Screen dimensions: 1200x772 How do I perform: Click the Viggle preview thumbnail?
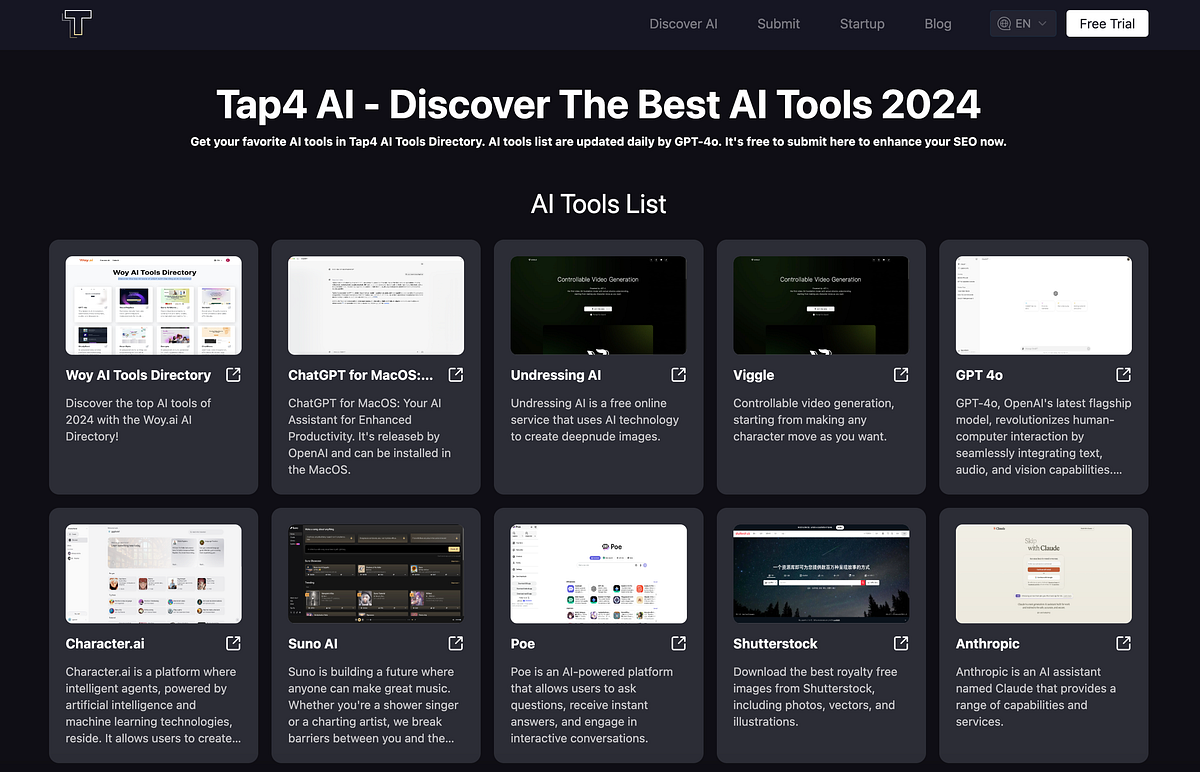click(x=820, y=305)
